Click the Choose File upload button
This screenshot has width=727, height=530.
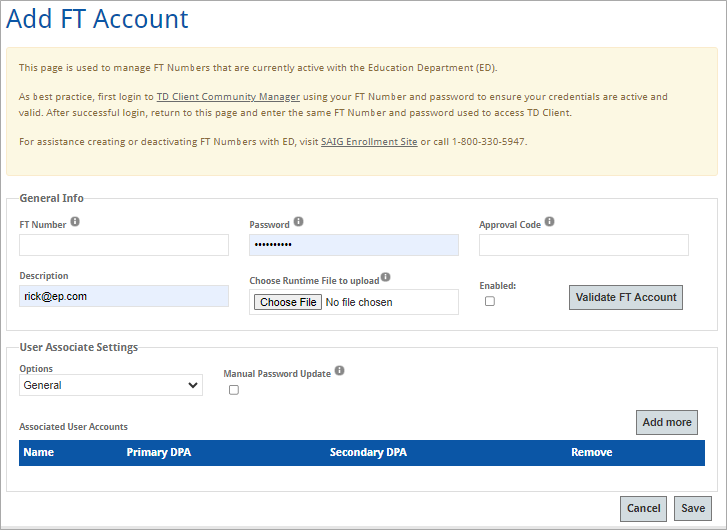(288, 302)
